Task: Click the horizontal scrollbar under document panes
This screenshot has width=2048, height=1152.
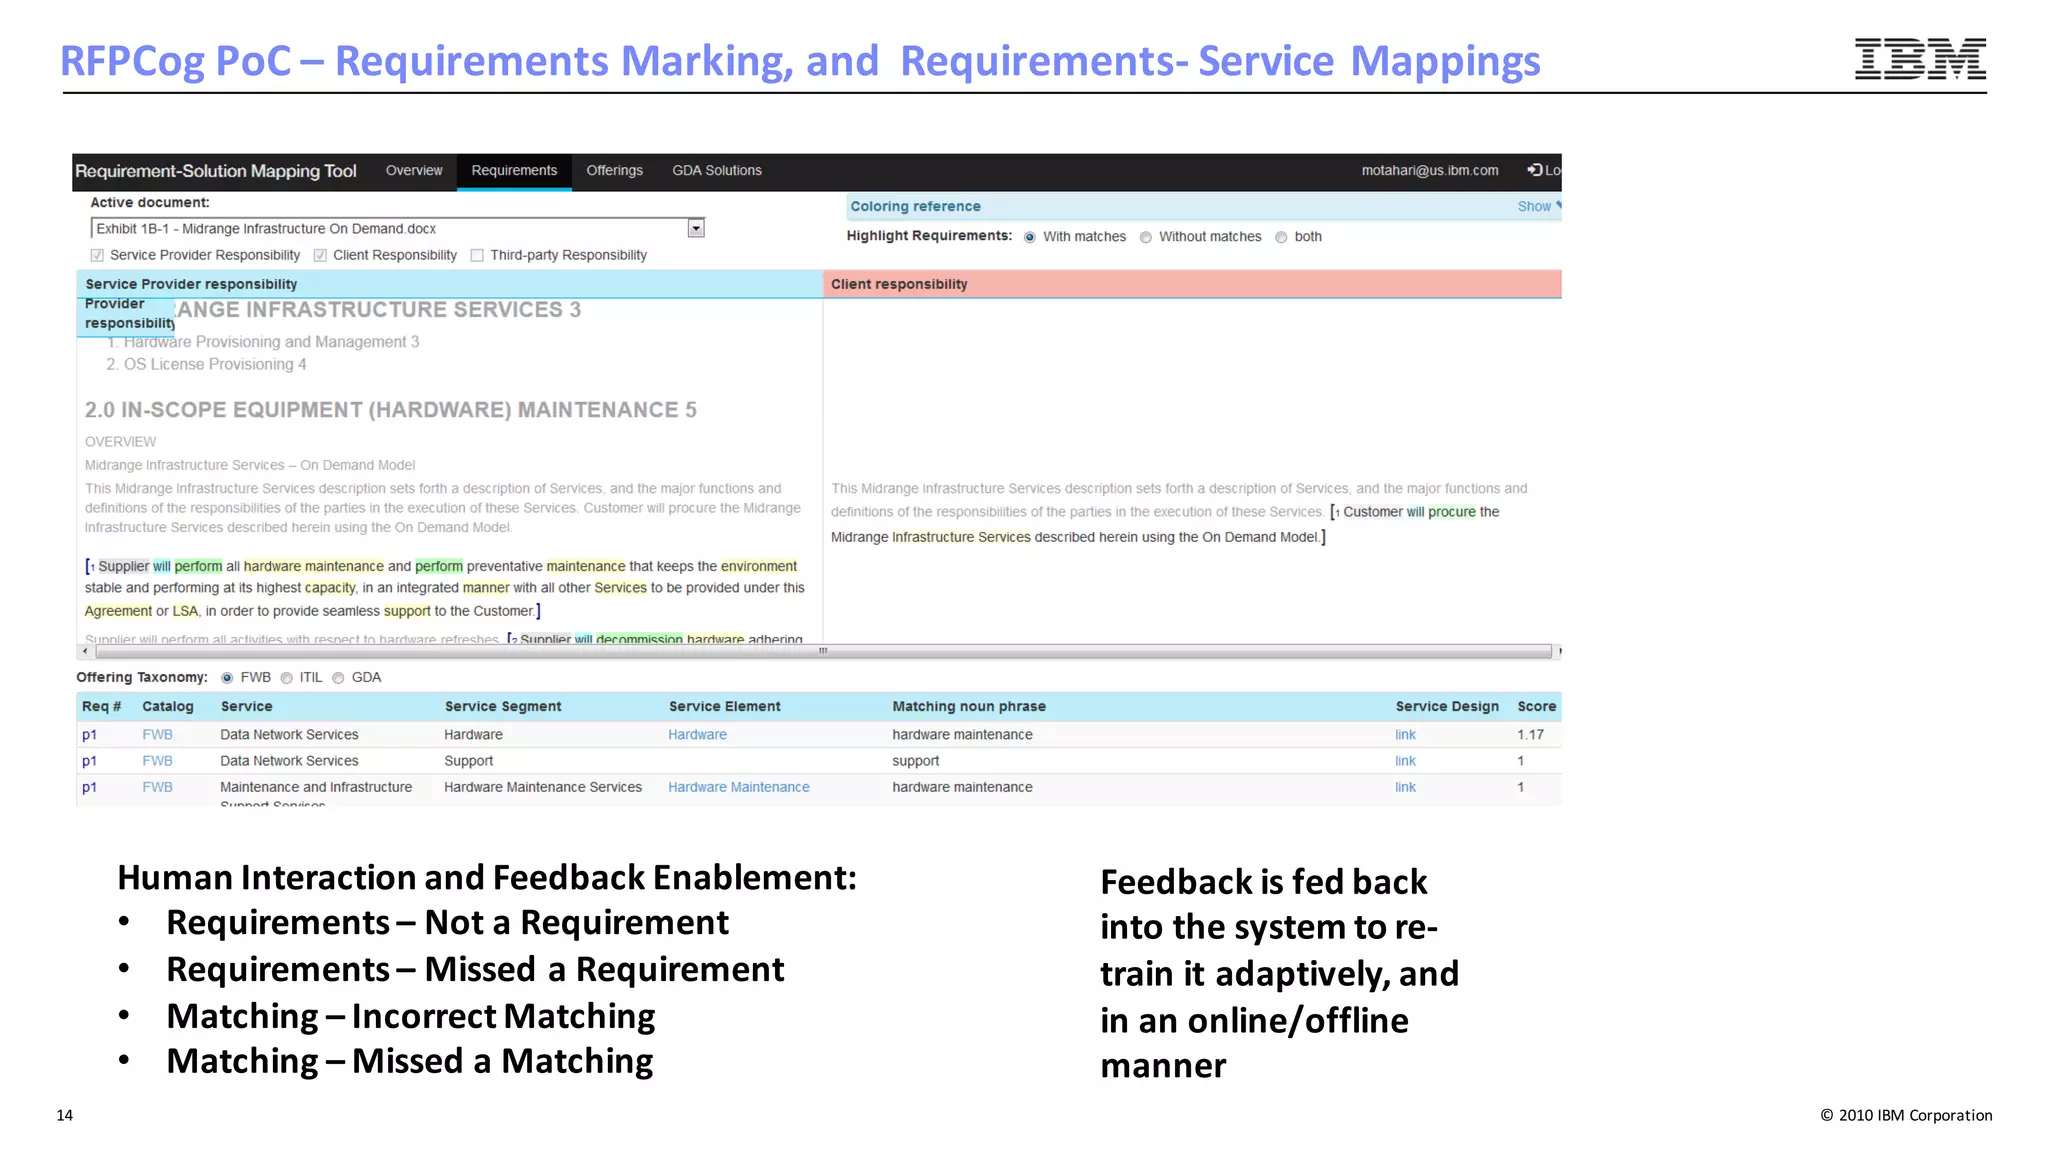Action: pos(822,651)
